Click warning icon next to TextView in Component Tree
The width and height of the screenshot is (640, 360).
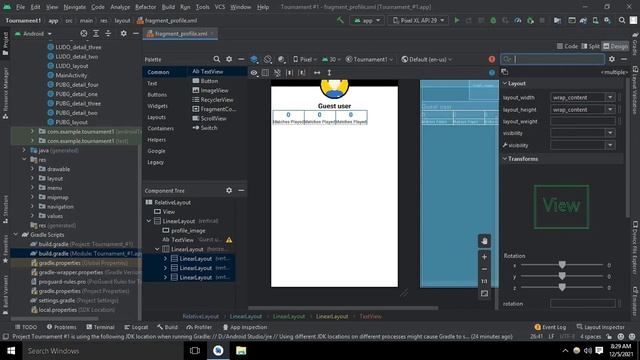pyautogui.click(x=229, y=240)
